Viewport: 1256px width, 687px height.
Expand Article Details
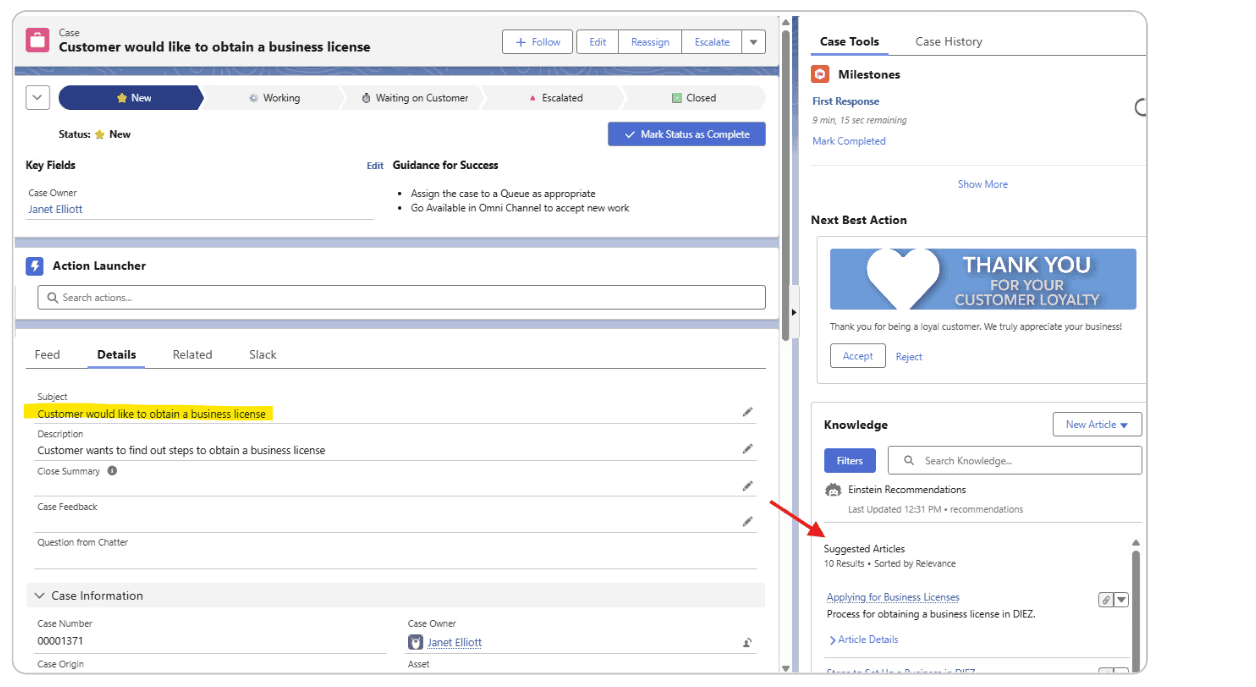(x=864, y=640)
